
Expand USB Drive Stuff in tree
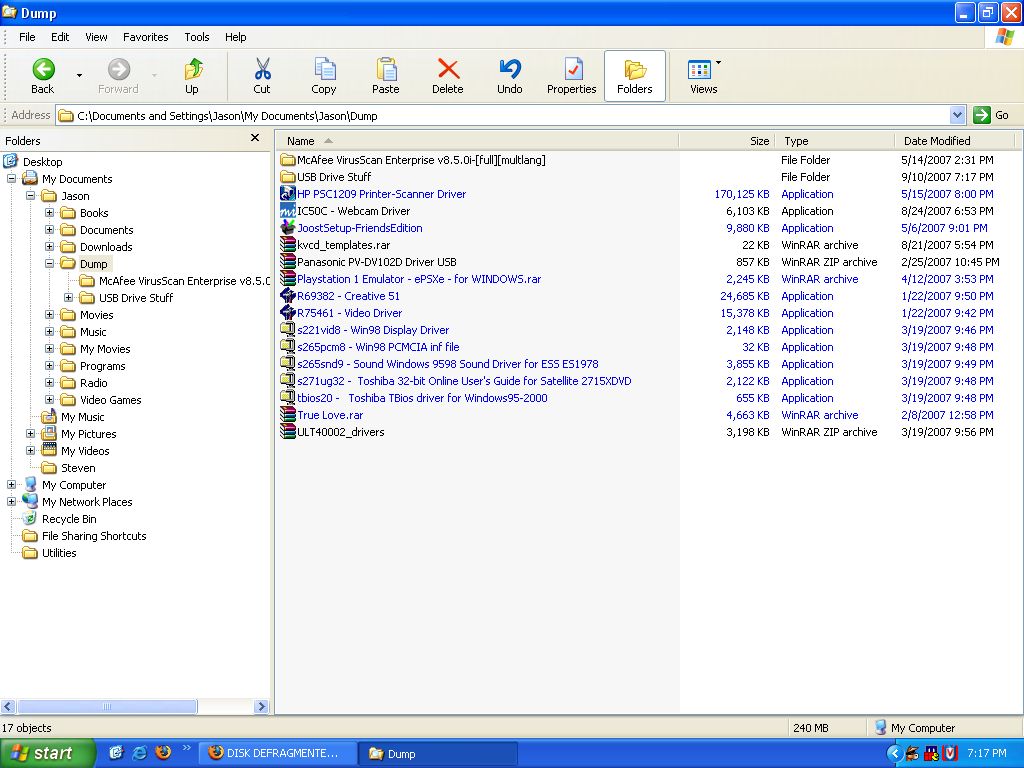(68, 297)
